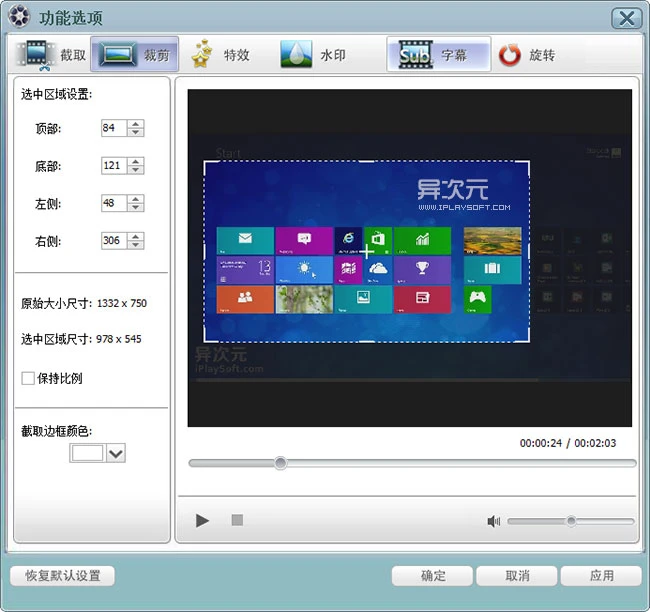The image size is (650, 612).
Task: Click 恢复默认设置 restore defaults button
Action: point(62,576)
